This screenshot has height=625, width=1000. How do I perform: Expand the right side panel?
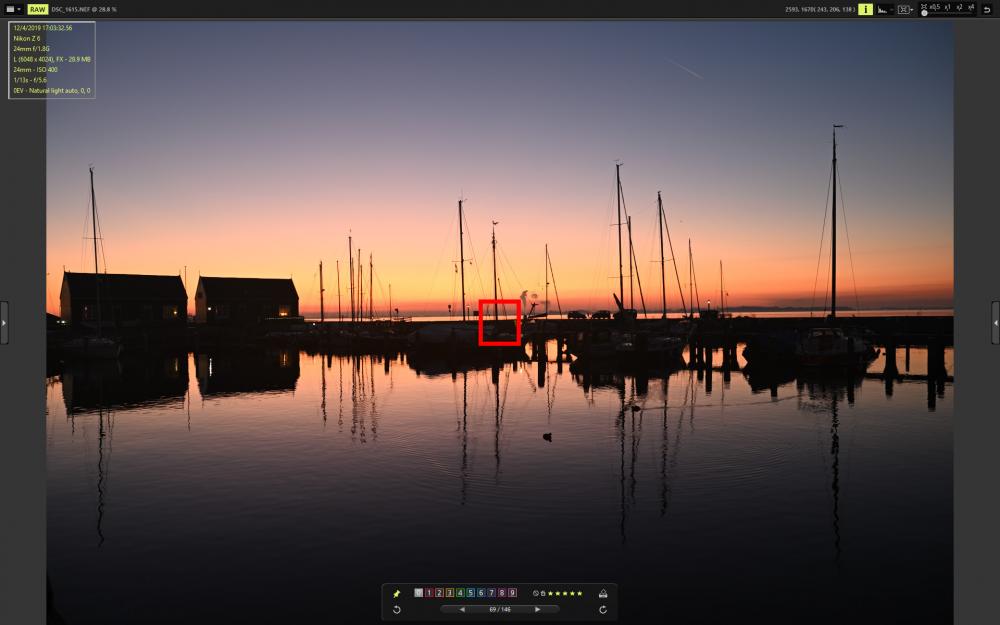click(996, 323)
